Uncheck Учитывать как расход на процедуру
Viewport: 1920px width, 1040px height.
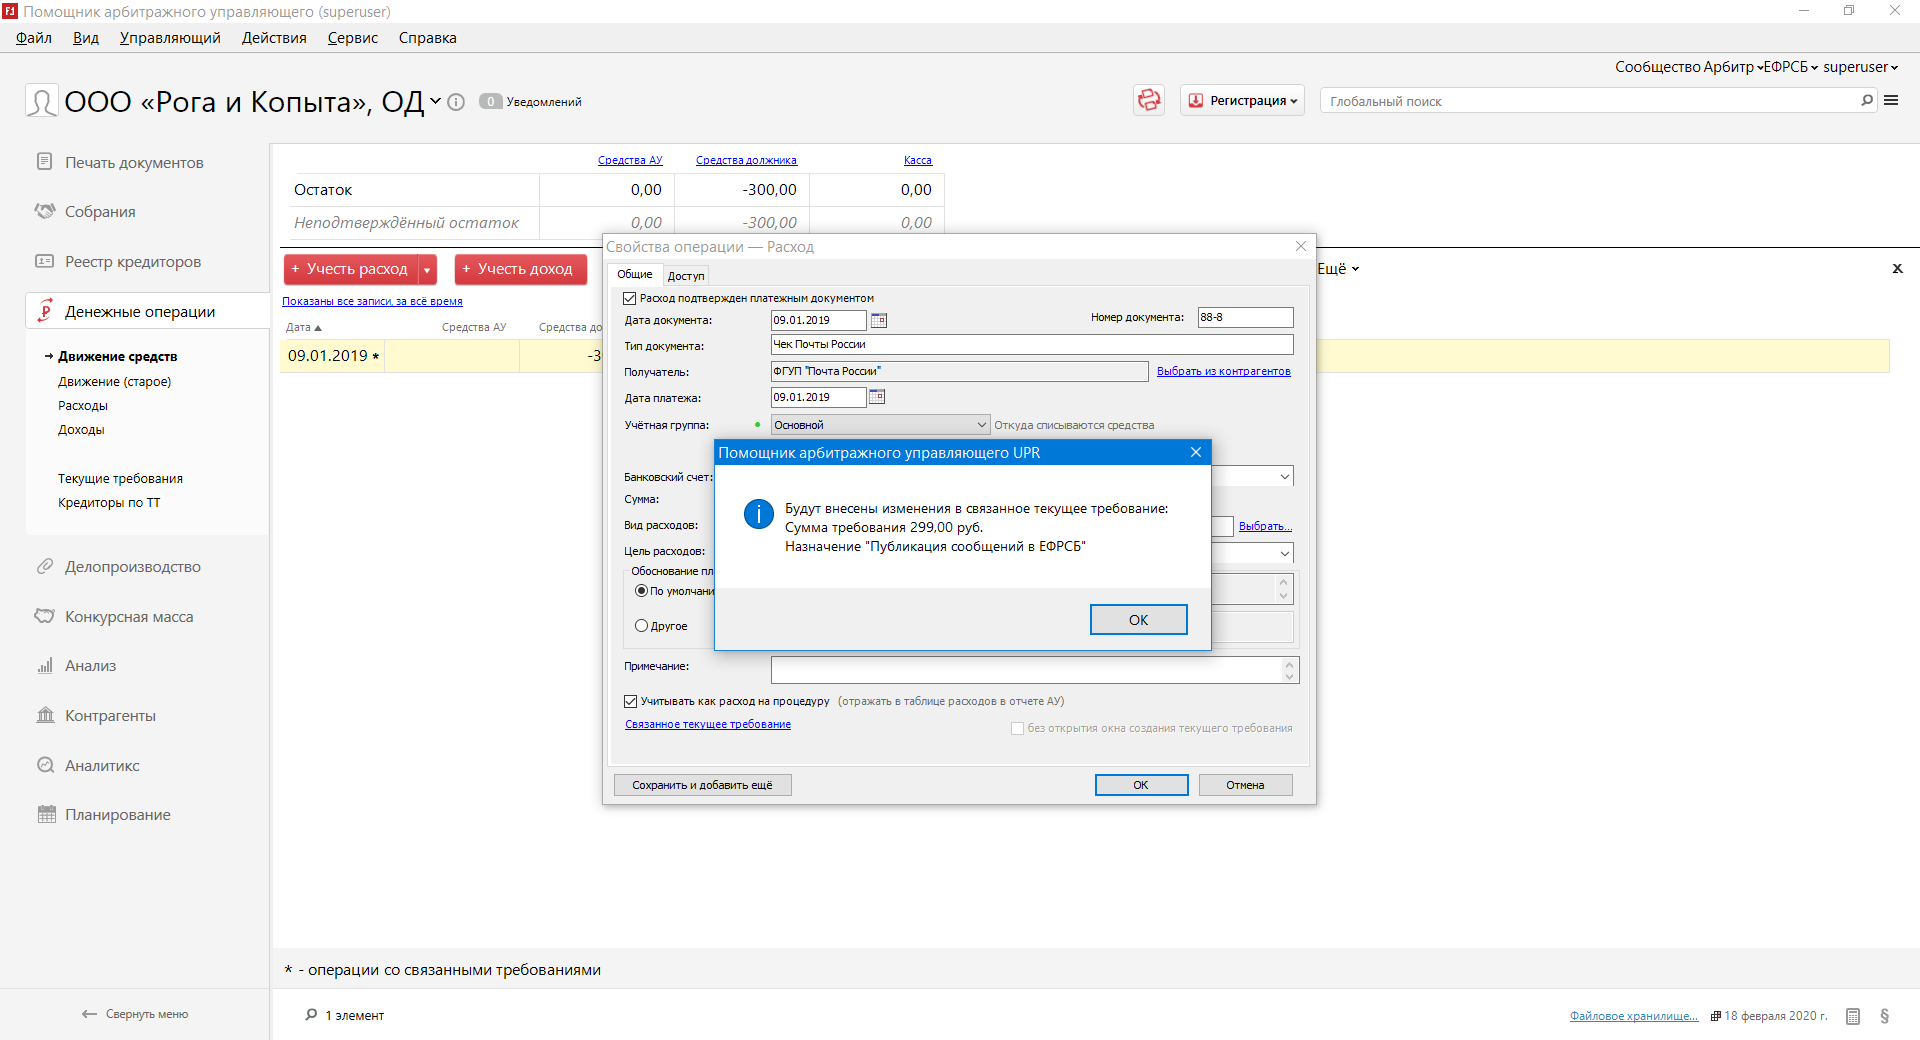click(x=631, y=701)
